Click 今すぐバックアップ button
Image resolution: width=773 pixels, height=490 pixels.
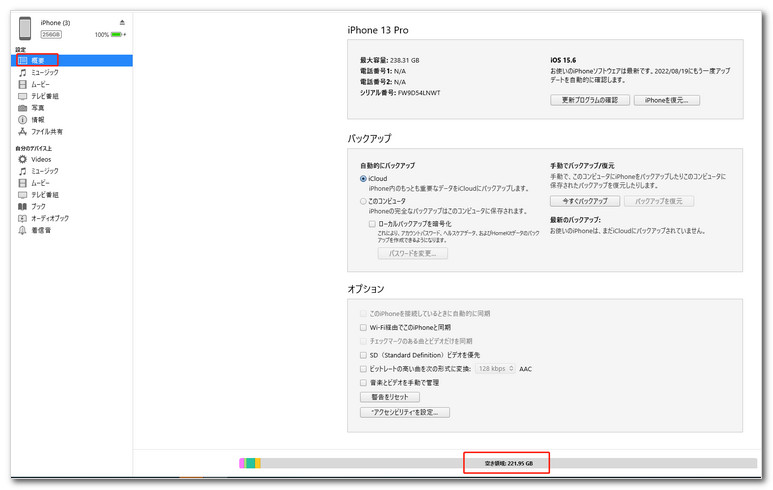click(585, 201)
